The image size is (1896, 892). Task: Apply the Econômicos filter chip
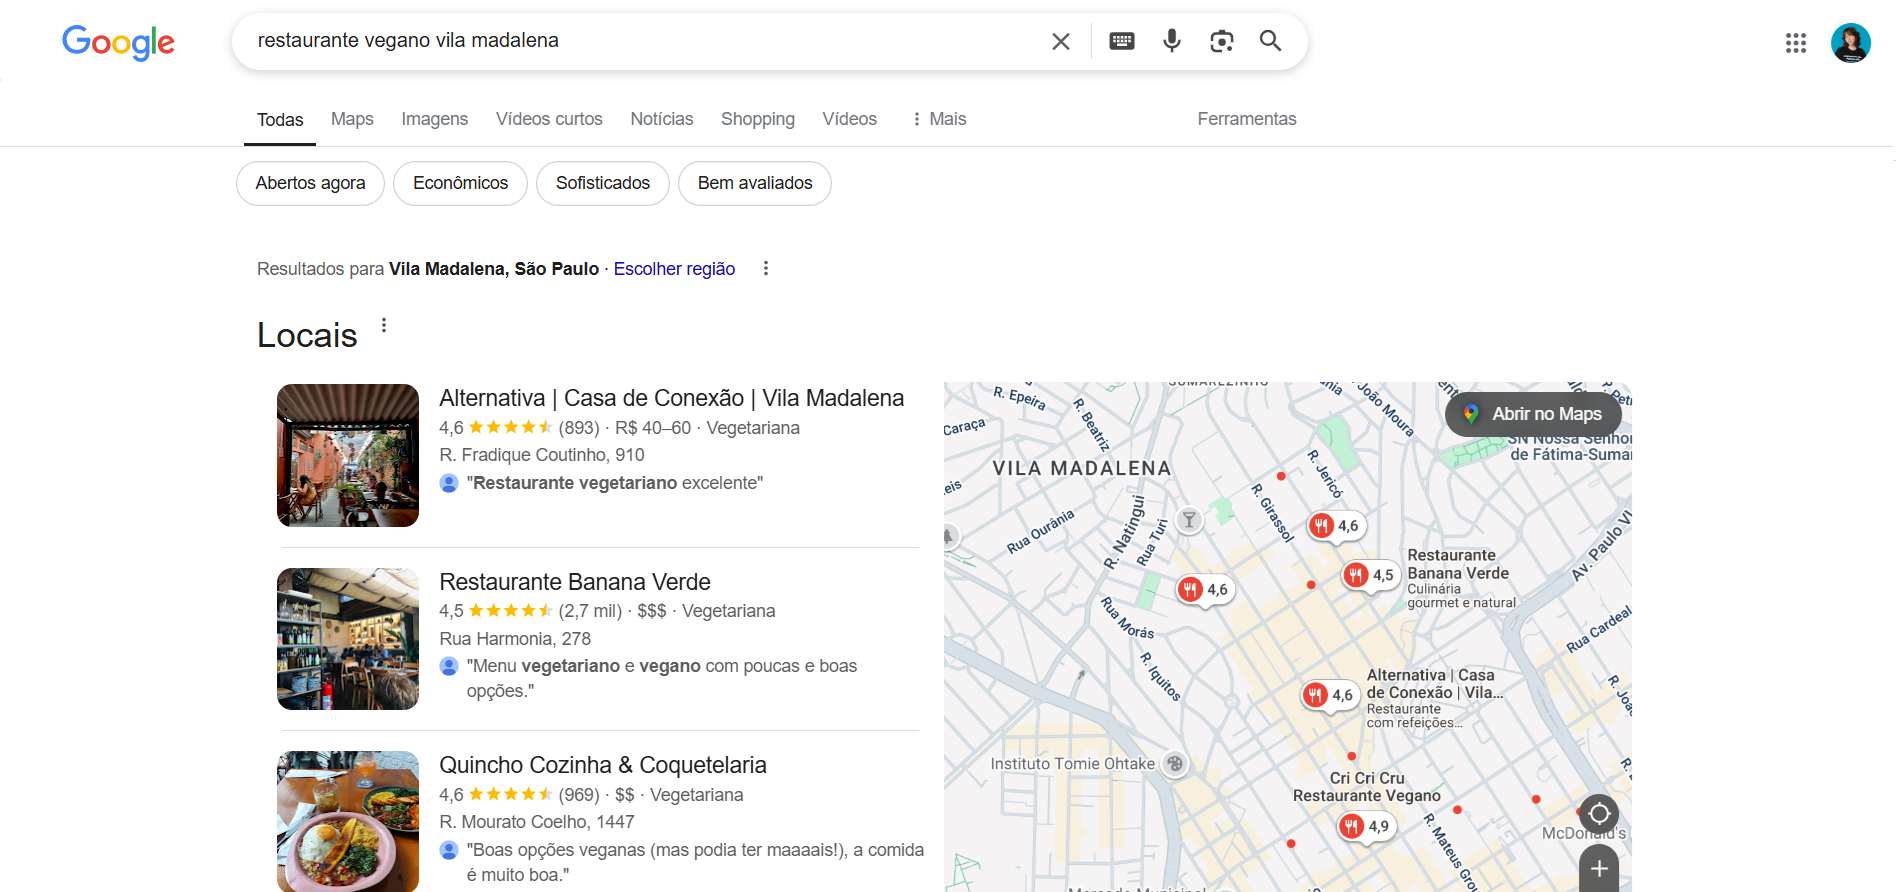coord(460,183)
